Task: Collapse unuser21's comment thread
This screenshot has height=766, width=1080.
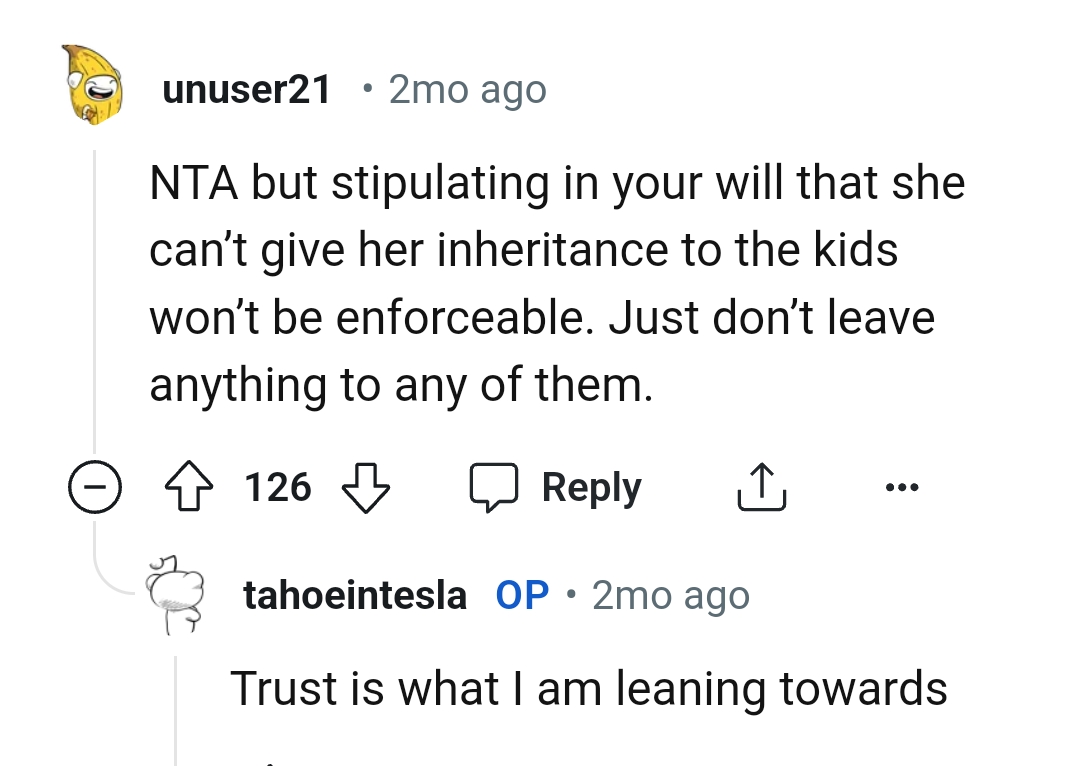Action: pyautogui.click(x=95, y=487)
